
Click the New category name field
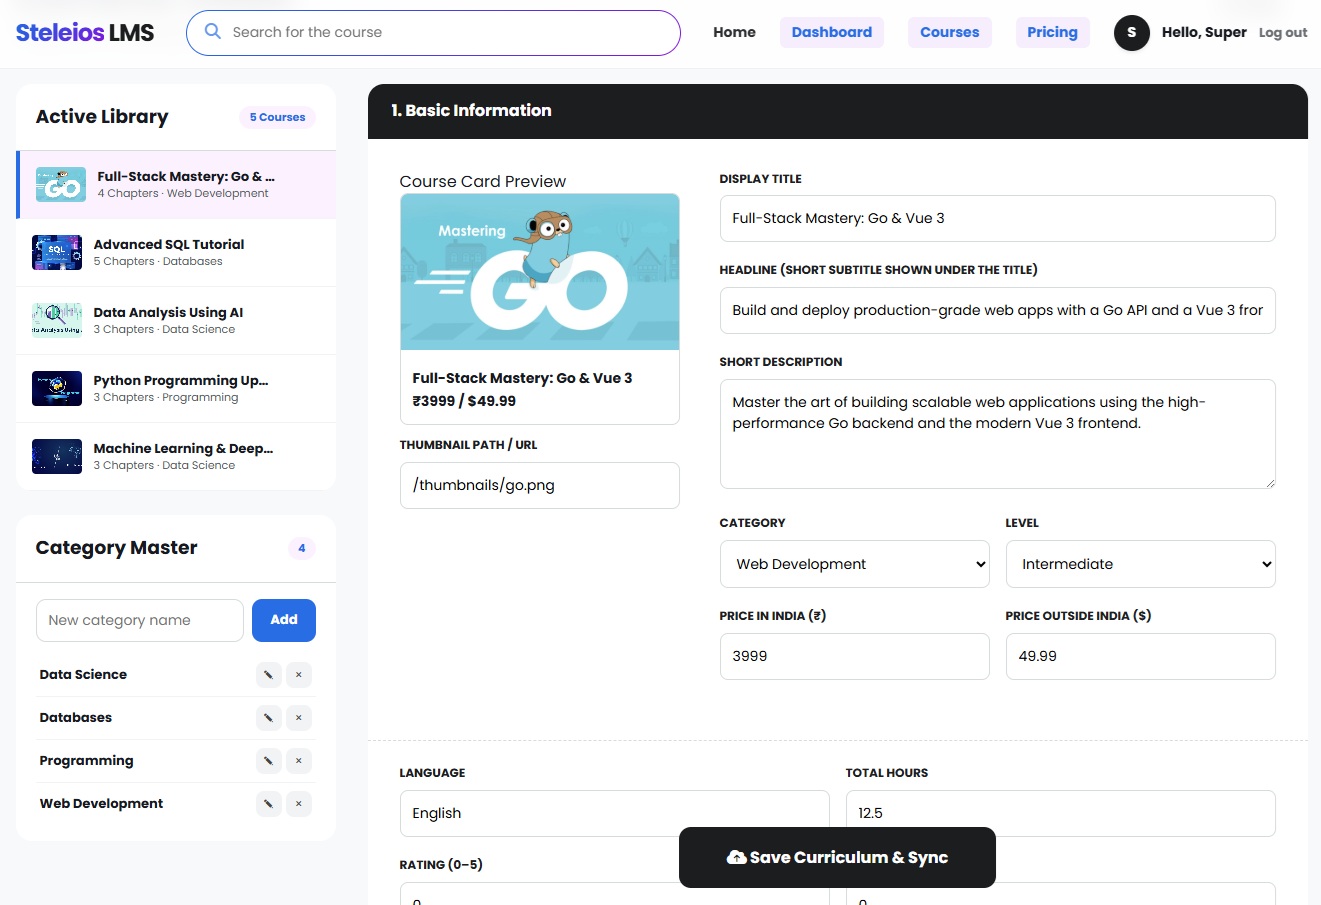click(x=140, y=620)
